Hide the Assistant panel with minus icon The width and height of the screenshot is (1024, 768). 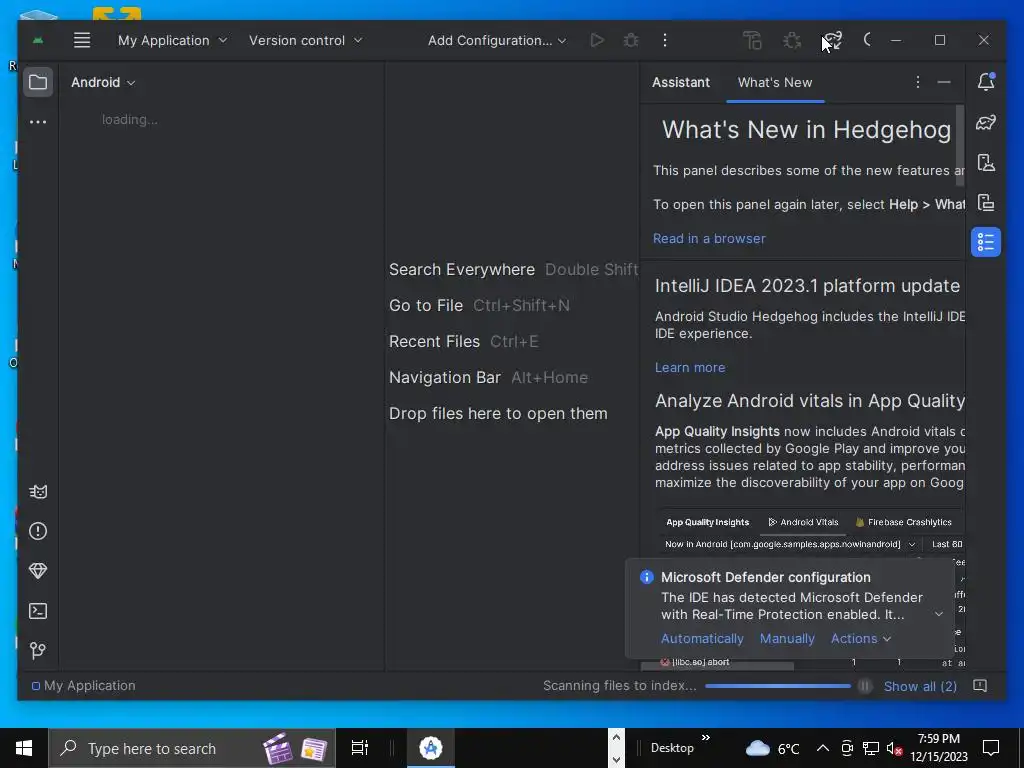[944, 82]
